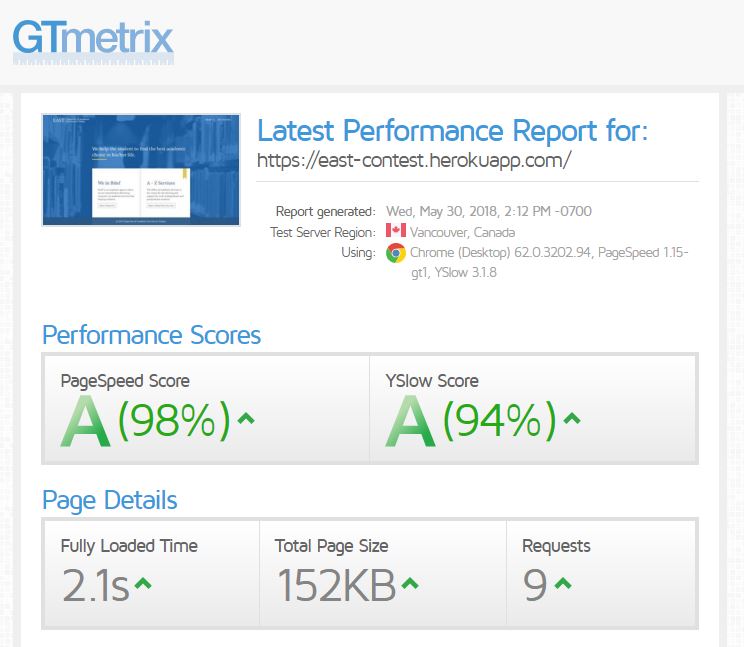Open the east-contest.herokuapp.com URL
This screenshot has width=744, height=647.
pos(414,160)
